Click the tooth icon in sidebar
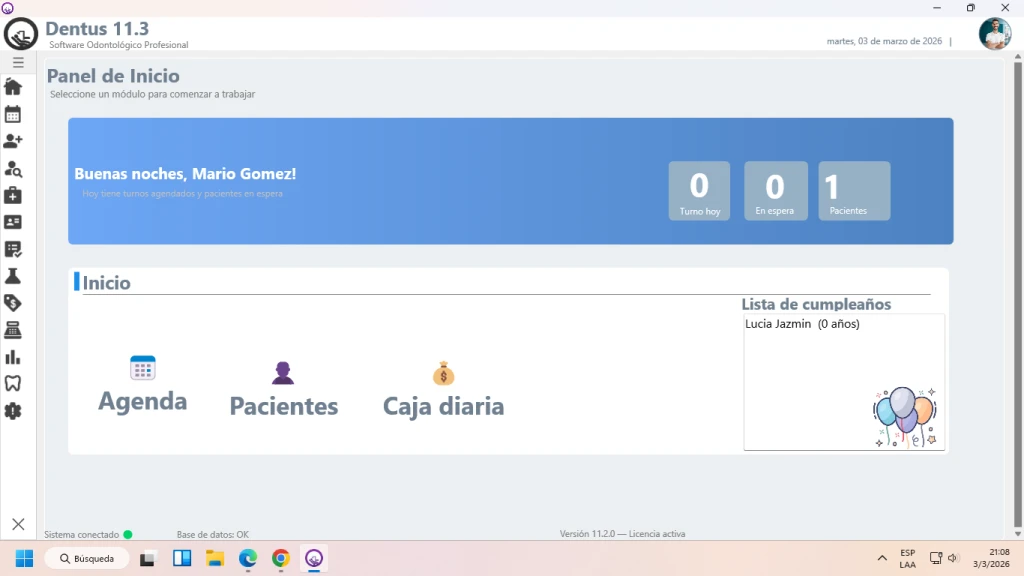 pos(13,383)
